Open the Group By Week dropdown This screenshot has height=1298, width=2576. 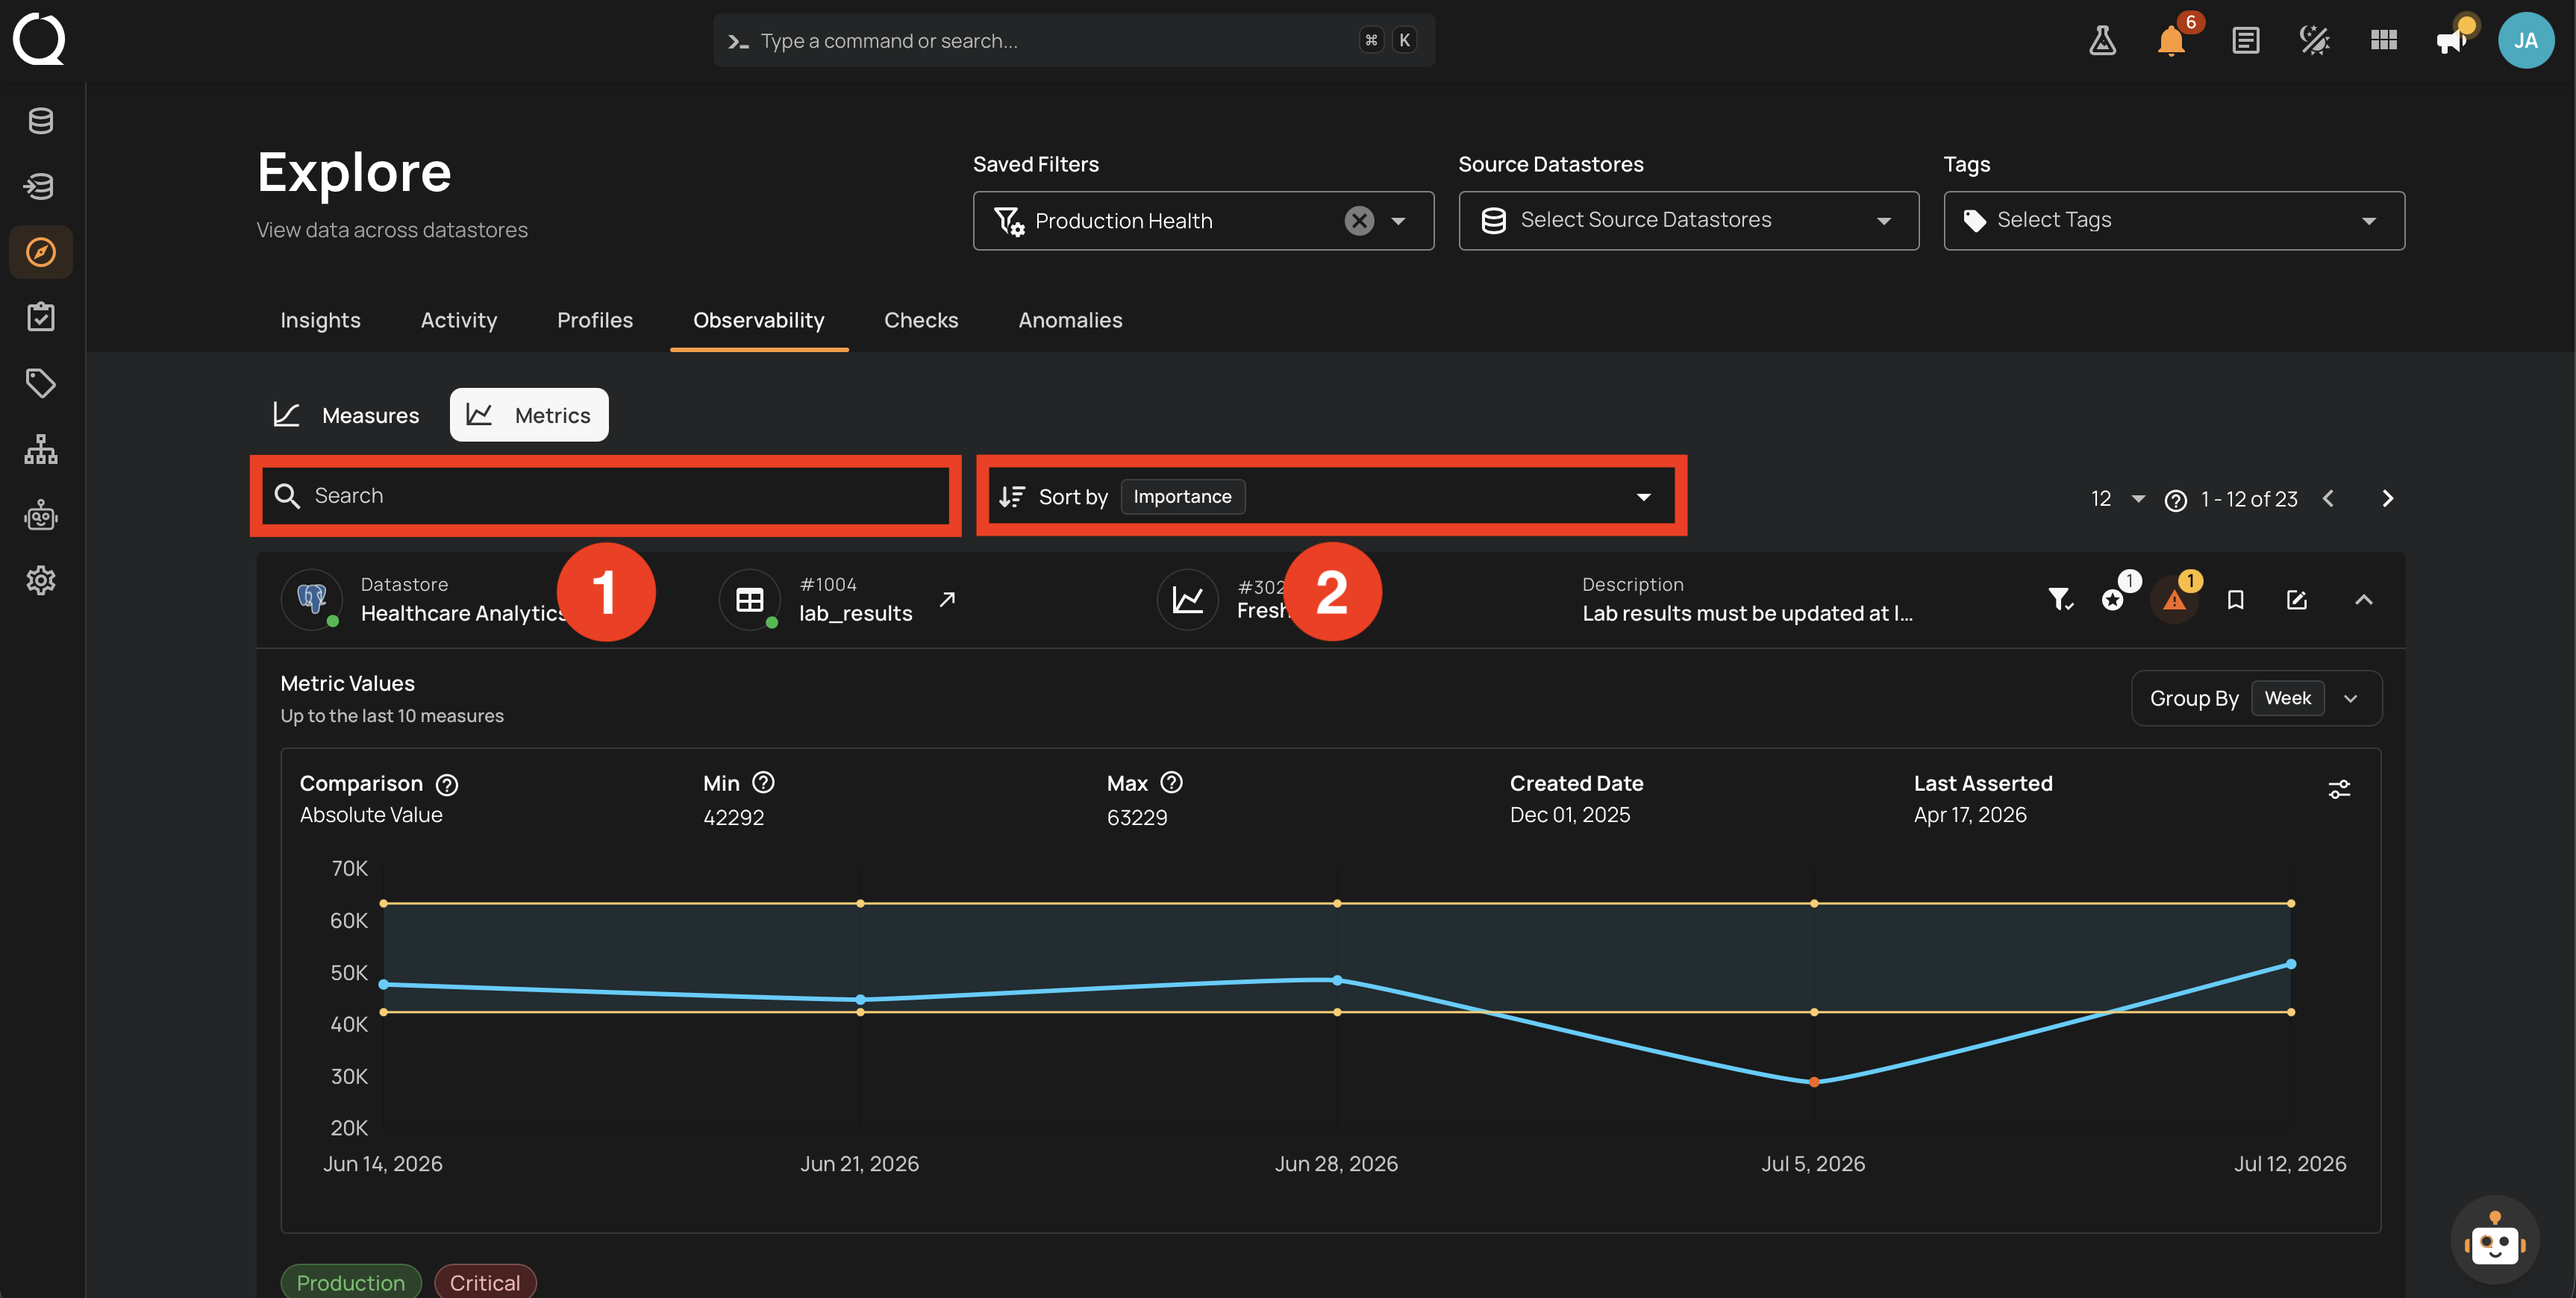2256,698
